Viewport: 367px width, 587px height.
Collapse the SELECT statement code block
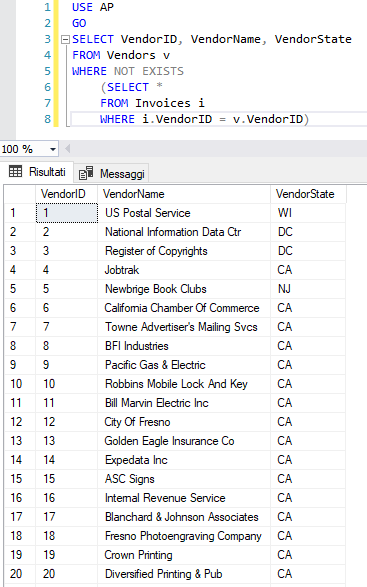point(66,39)
